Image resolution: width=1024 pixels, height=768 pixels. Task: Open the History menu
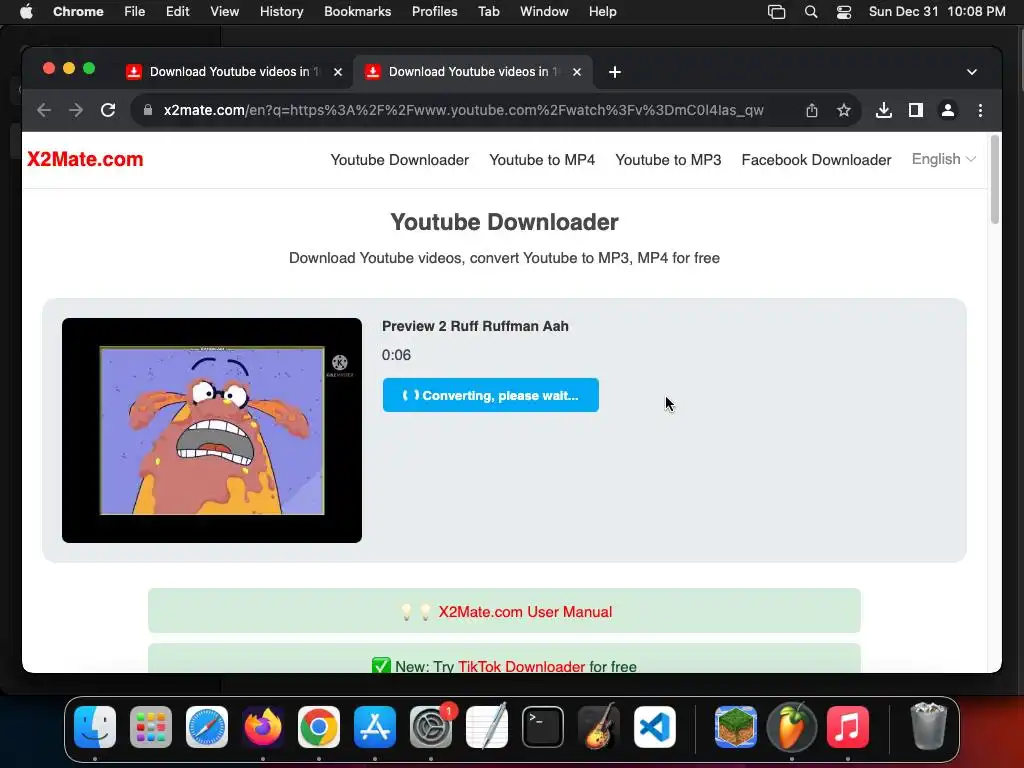[x=281, y=12]
